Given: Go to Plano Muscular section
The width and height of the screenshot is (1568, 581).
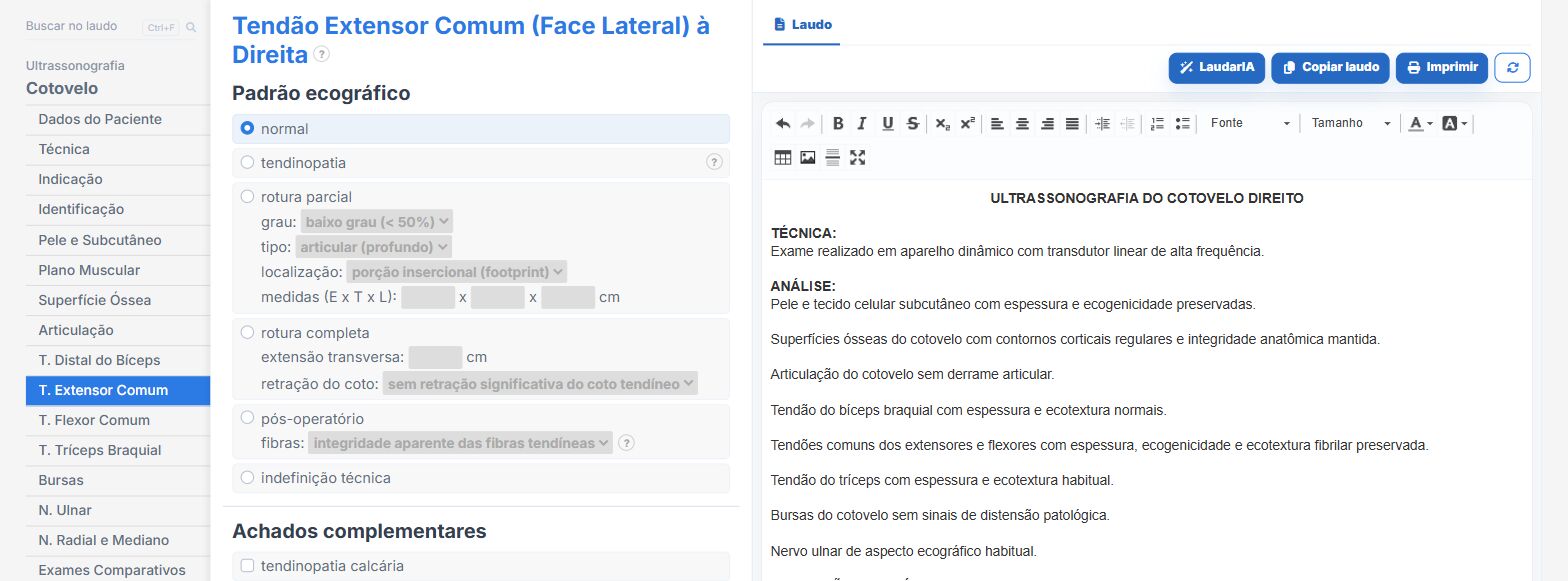Looking at the screenshot, I should [118, 270].
